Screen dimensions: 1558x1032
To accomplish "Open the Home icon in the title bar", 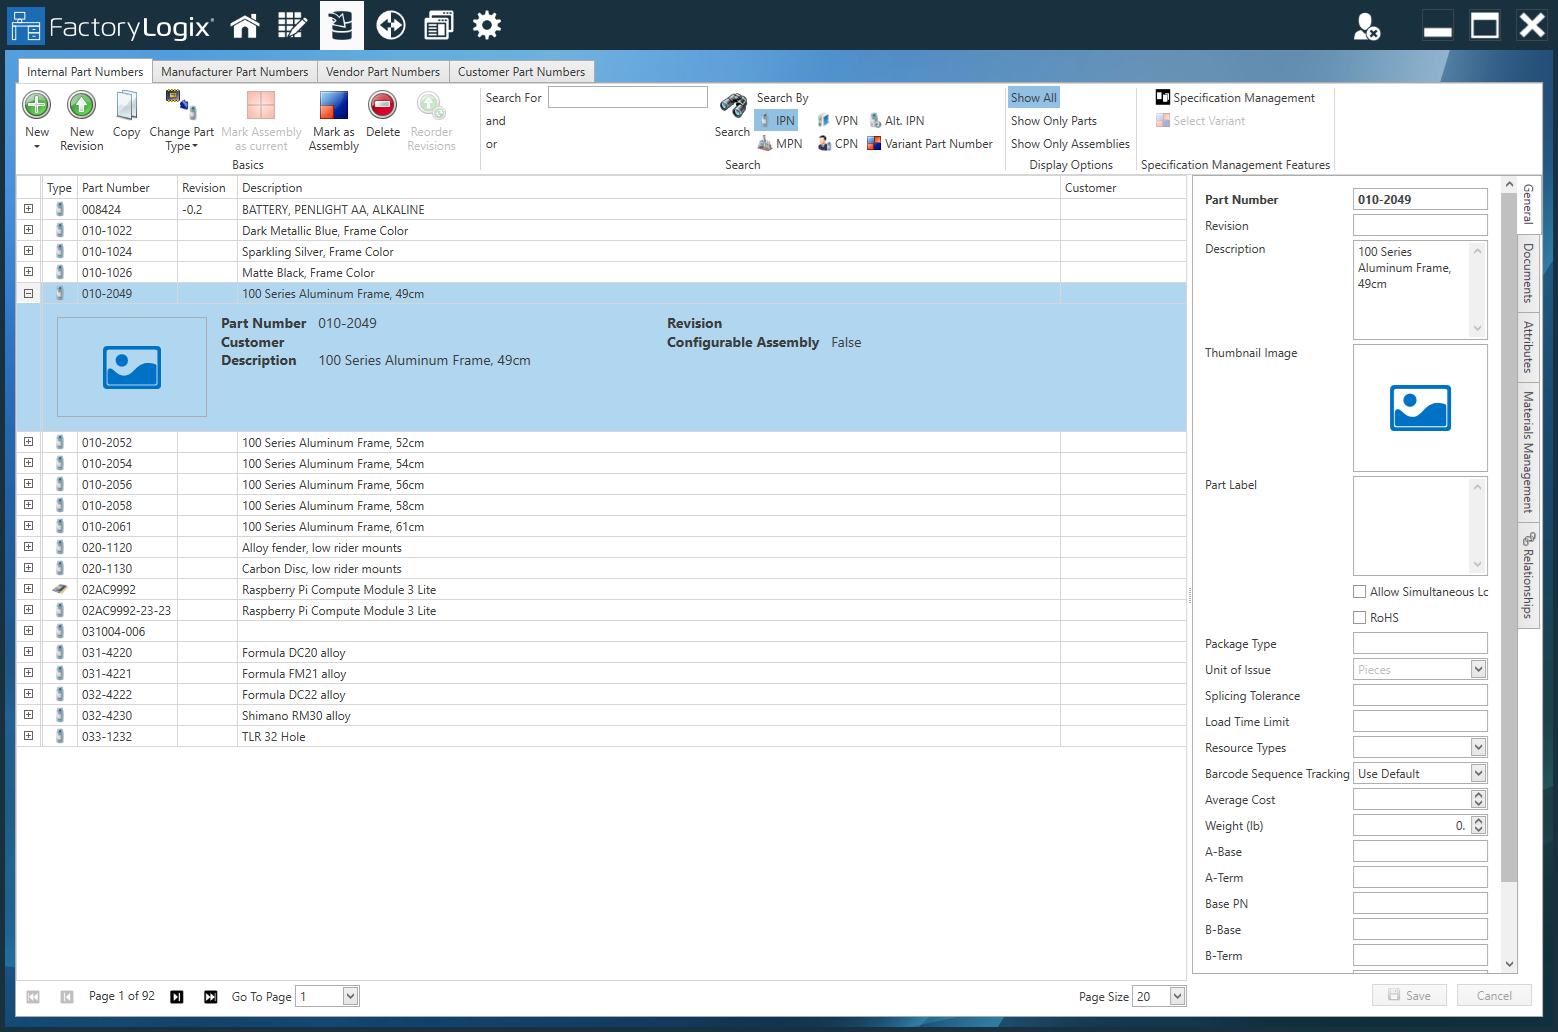I will (x=245, y=26).
